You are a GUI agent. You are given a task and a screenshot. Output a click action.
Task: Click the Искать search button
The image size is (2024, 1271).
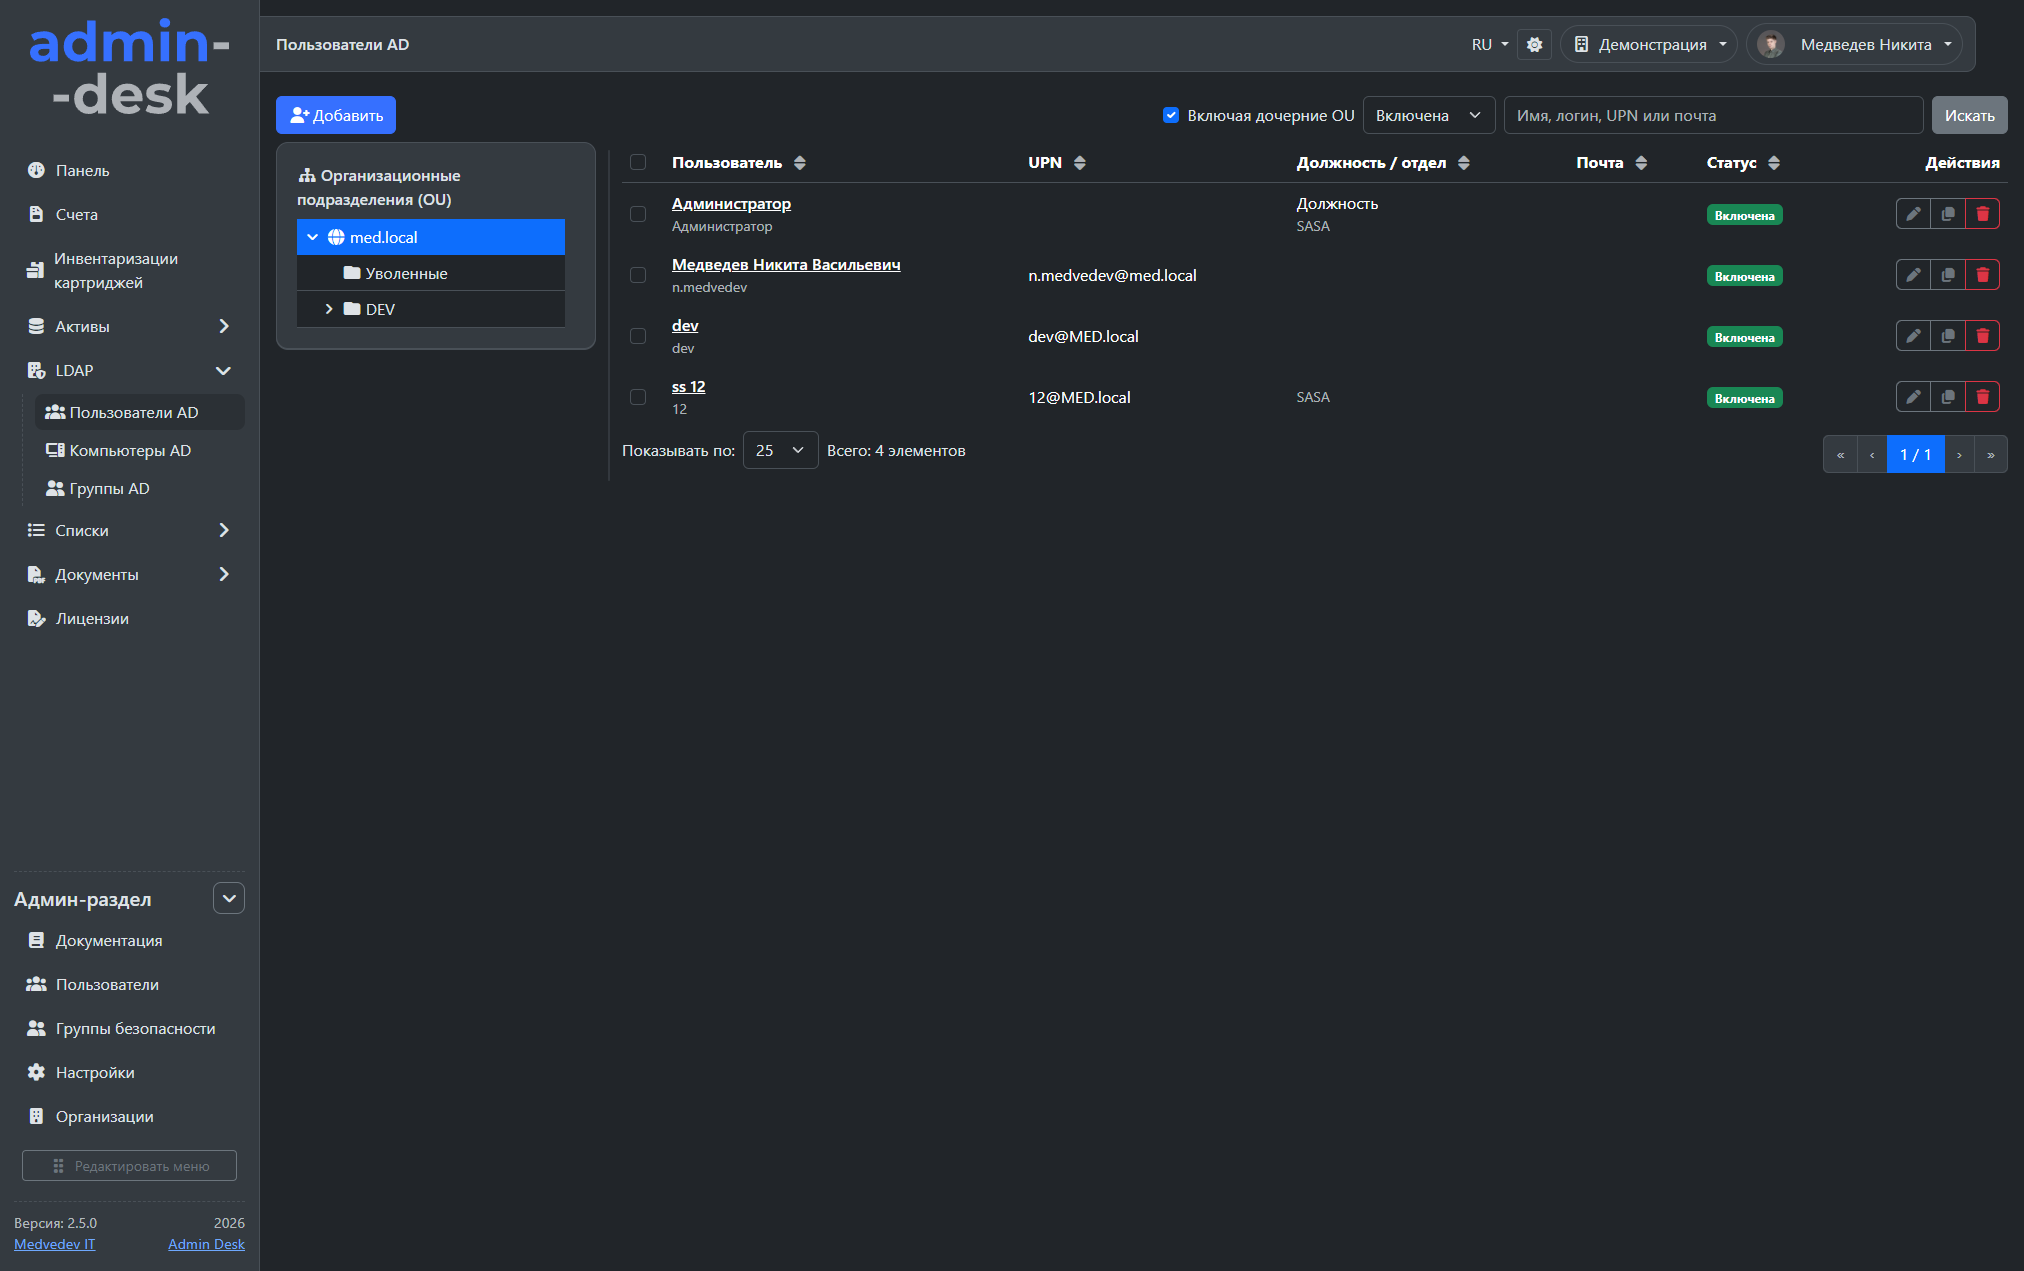1969,115
